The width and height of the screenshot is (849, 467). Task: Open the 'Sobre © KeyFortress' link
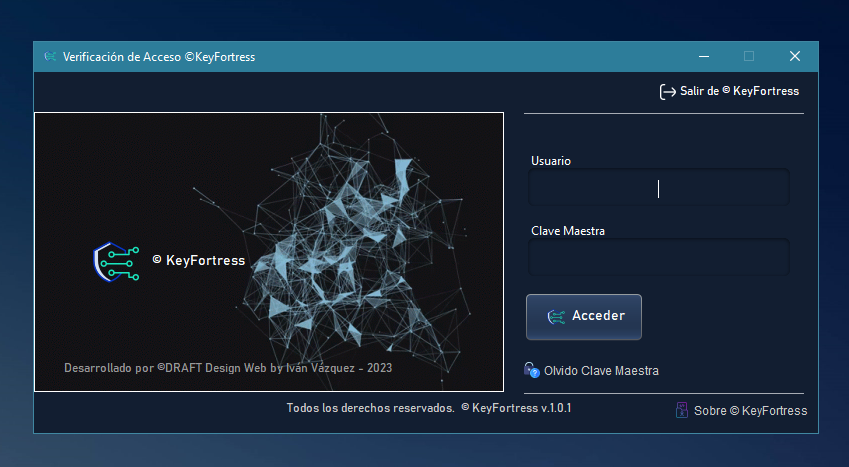(x=750, y=411)
